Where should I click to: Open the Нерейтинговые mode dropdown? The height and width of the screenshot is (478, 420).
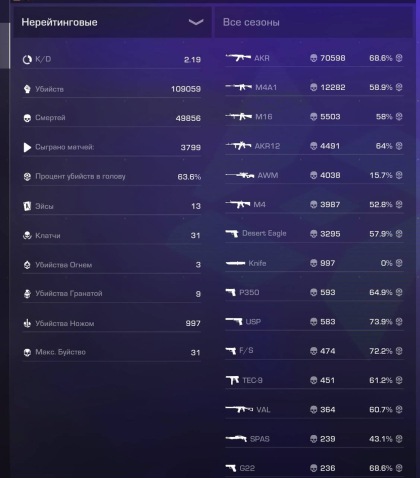tap(112, 22)
